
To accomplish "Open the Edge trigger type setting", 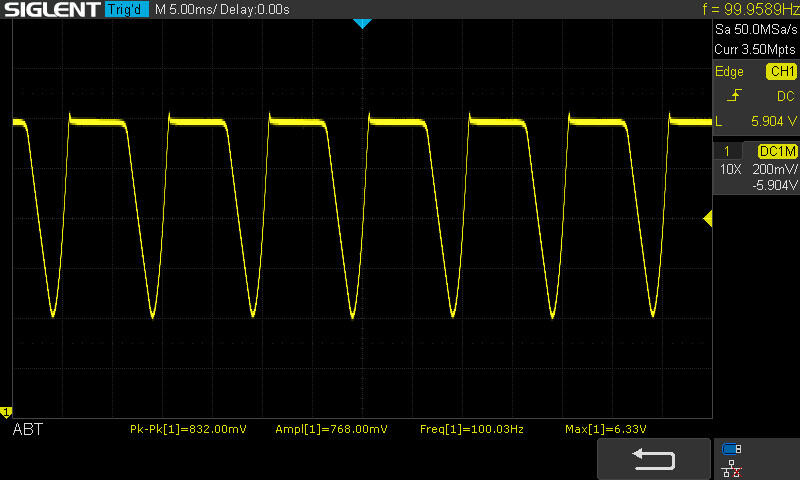I will 729,72.
